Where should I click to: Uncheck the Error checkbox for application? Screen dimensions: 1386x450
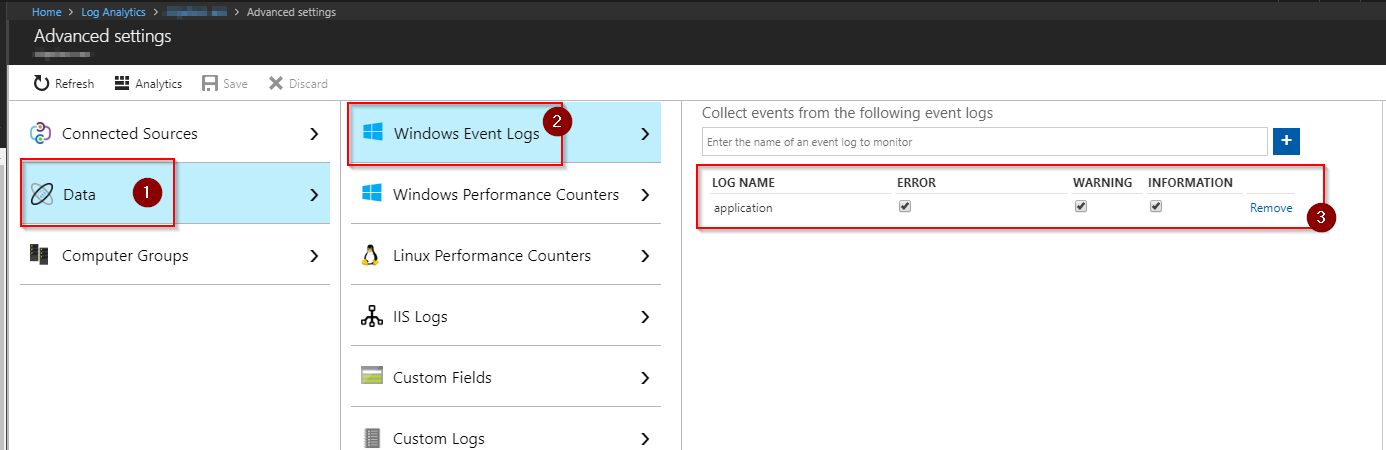click(905, 207)
